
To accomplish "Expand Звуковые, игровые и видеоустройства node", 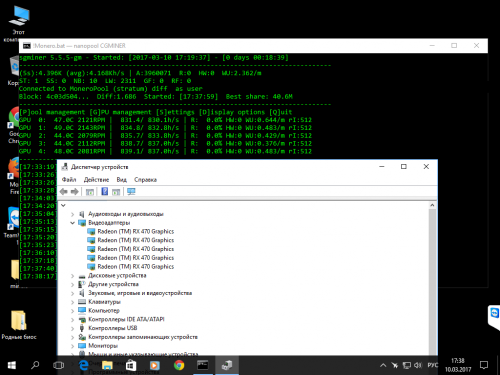I will click(72, 293).
